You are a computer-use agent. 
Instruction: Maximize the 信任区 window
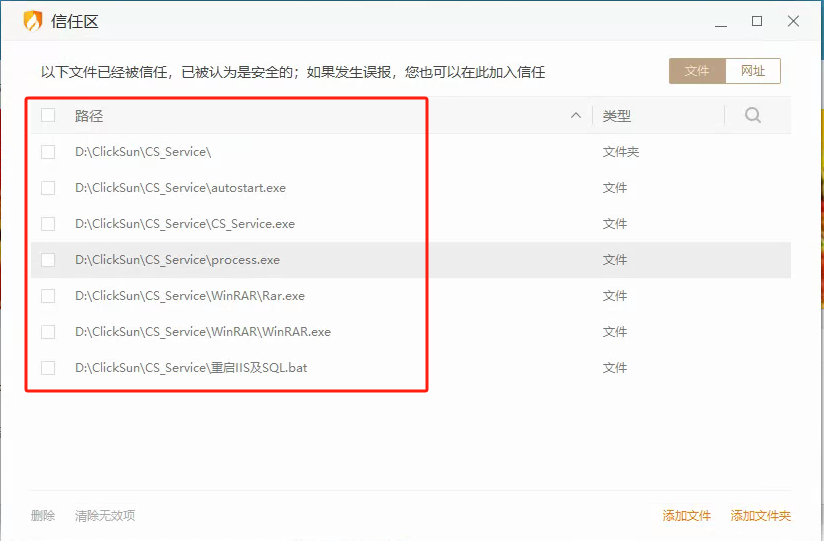[x=757, y=21]
